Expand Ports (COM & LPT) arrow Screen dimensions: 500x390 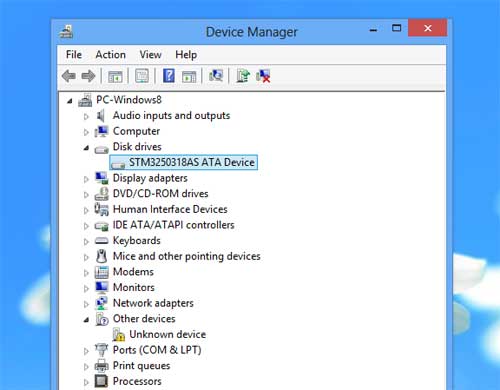click(86, 351)
